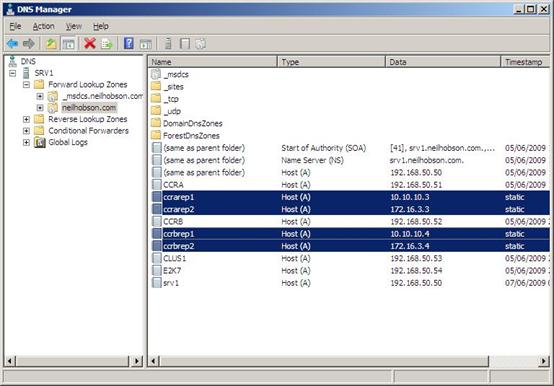Expand the Global Logs node
Viewport: 554px width, 386px height.
26,142
